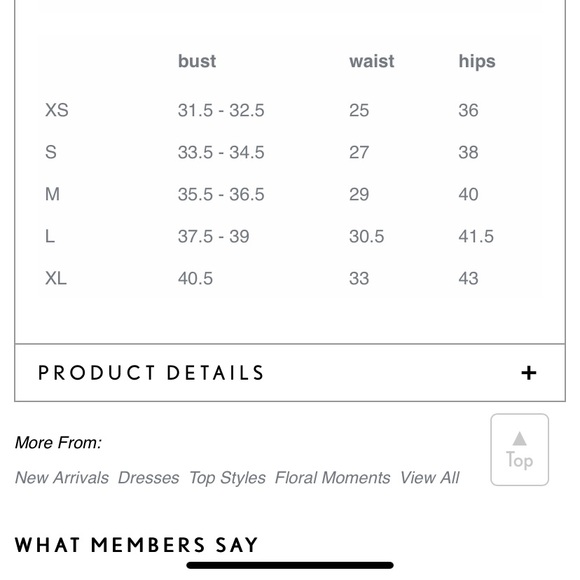The image size is (580, 580).
Task: Click the waist column header
Action: [x=372, y=61]
